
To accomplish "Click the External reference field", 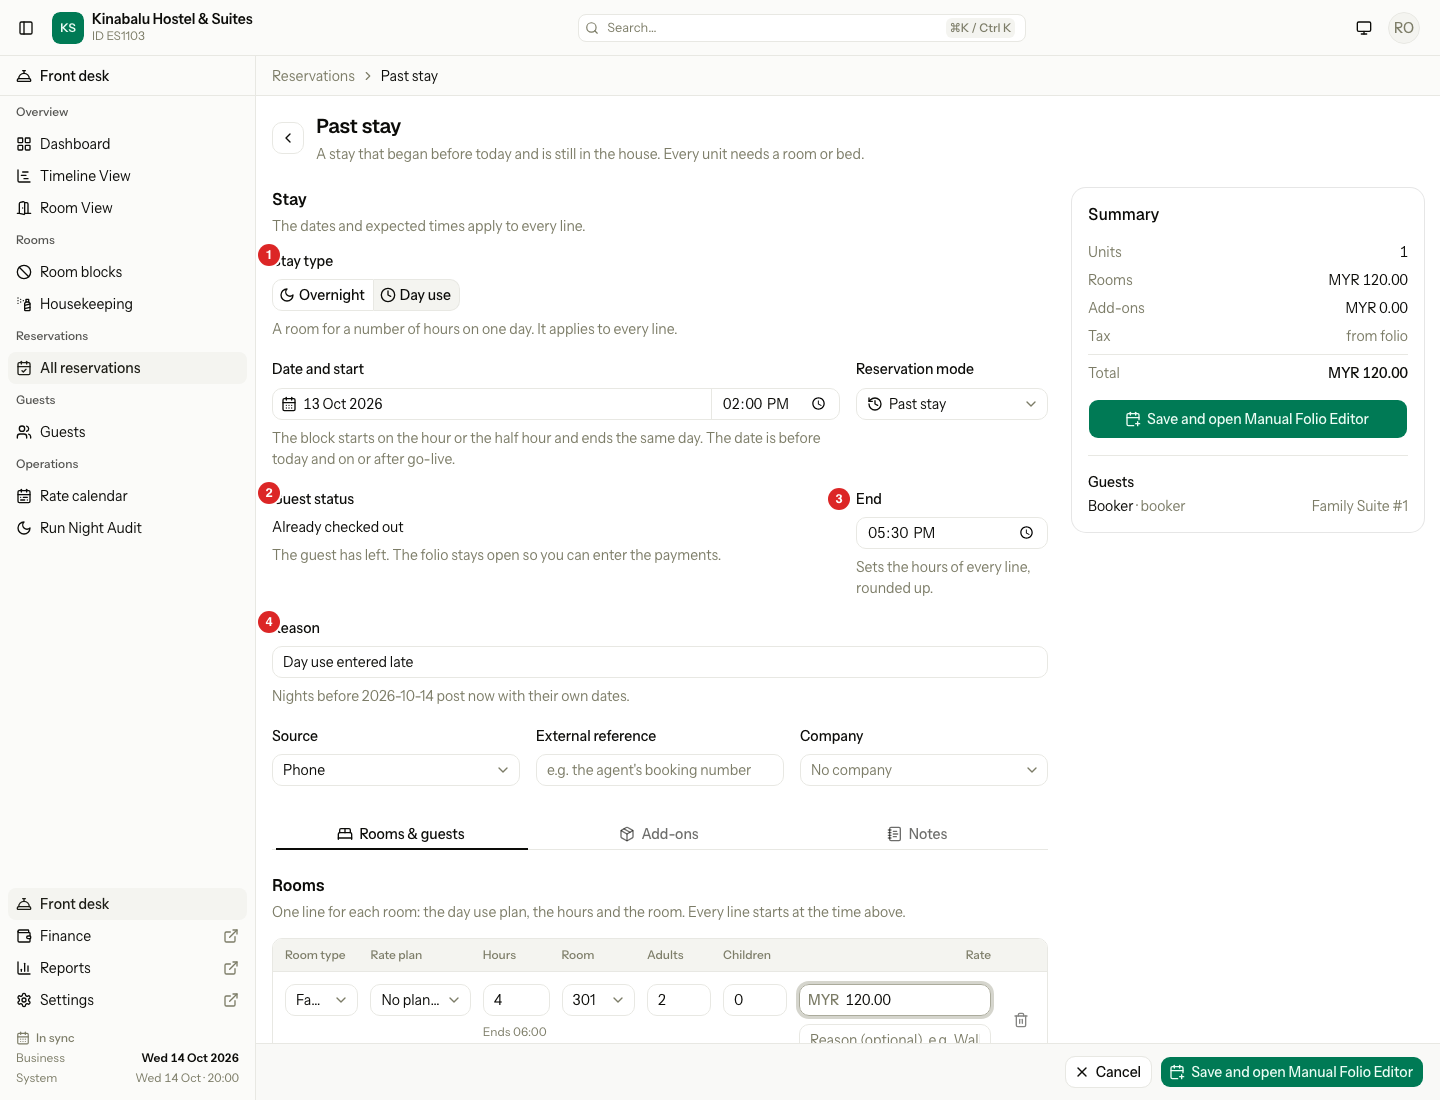I will 660,770.
